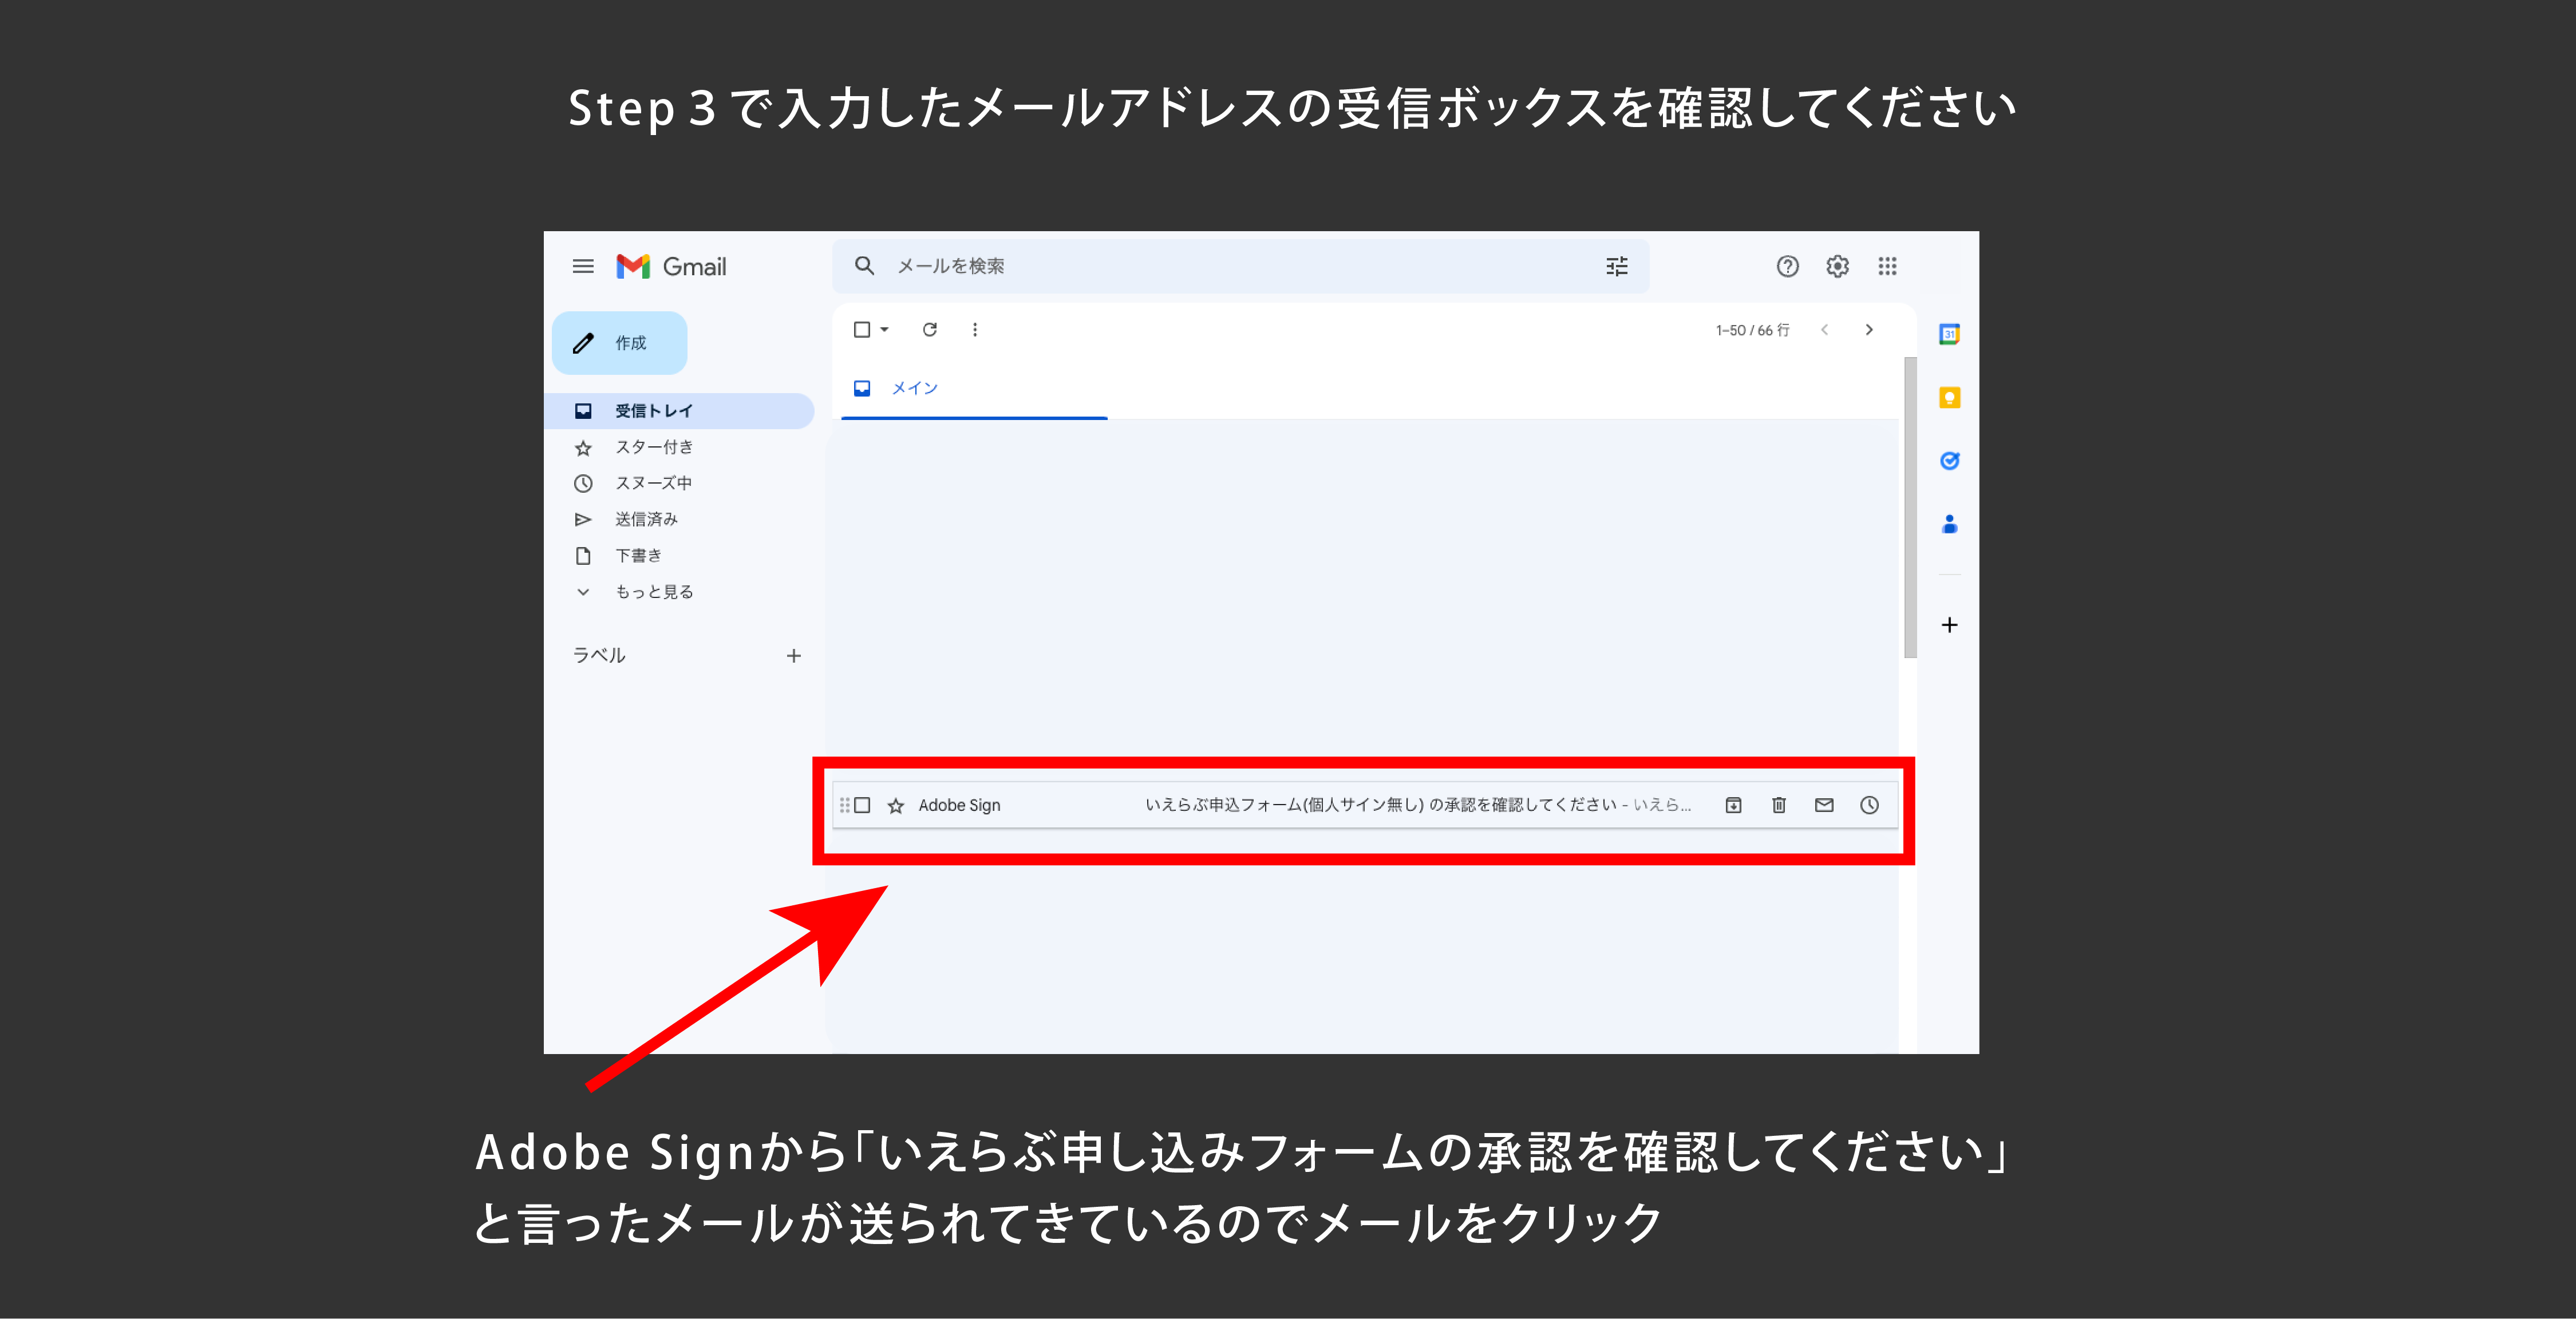Image resolution: width=2576 pixels, height=1319 pixels.
Task: Open the select-all dropdown arrow
Action: (885, 330)
